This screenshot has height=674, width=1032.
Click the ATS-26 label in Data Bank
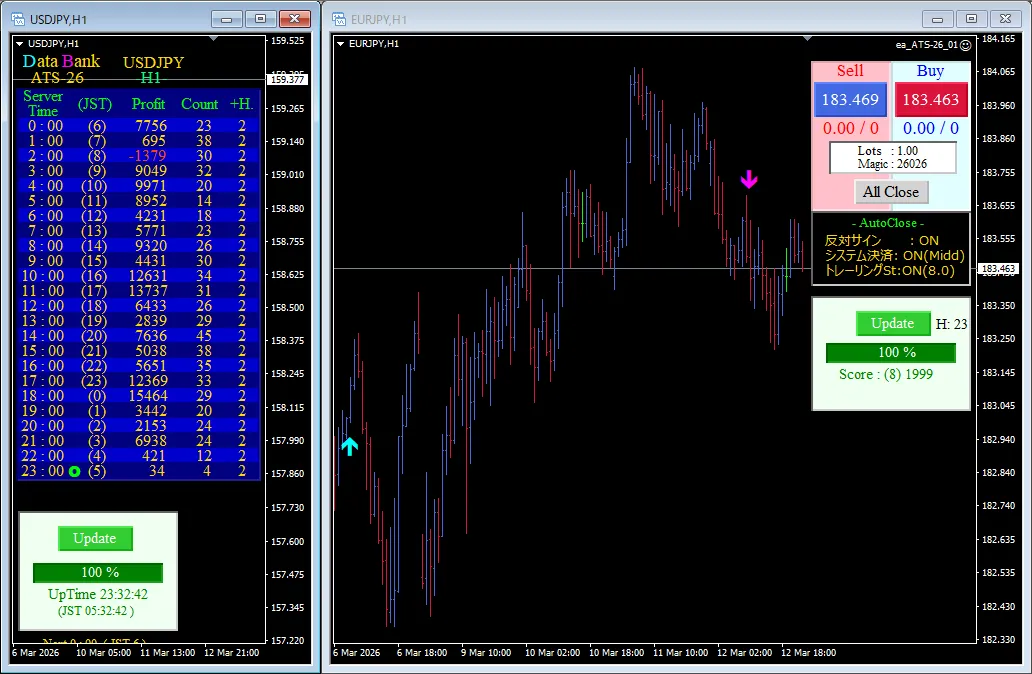click(57, 78)
